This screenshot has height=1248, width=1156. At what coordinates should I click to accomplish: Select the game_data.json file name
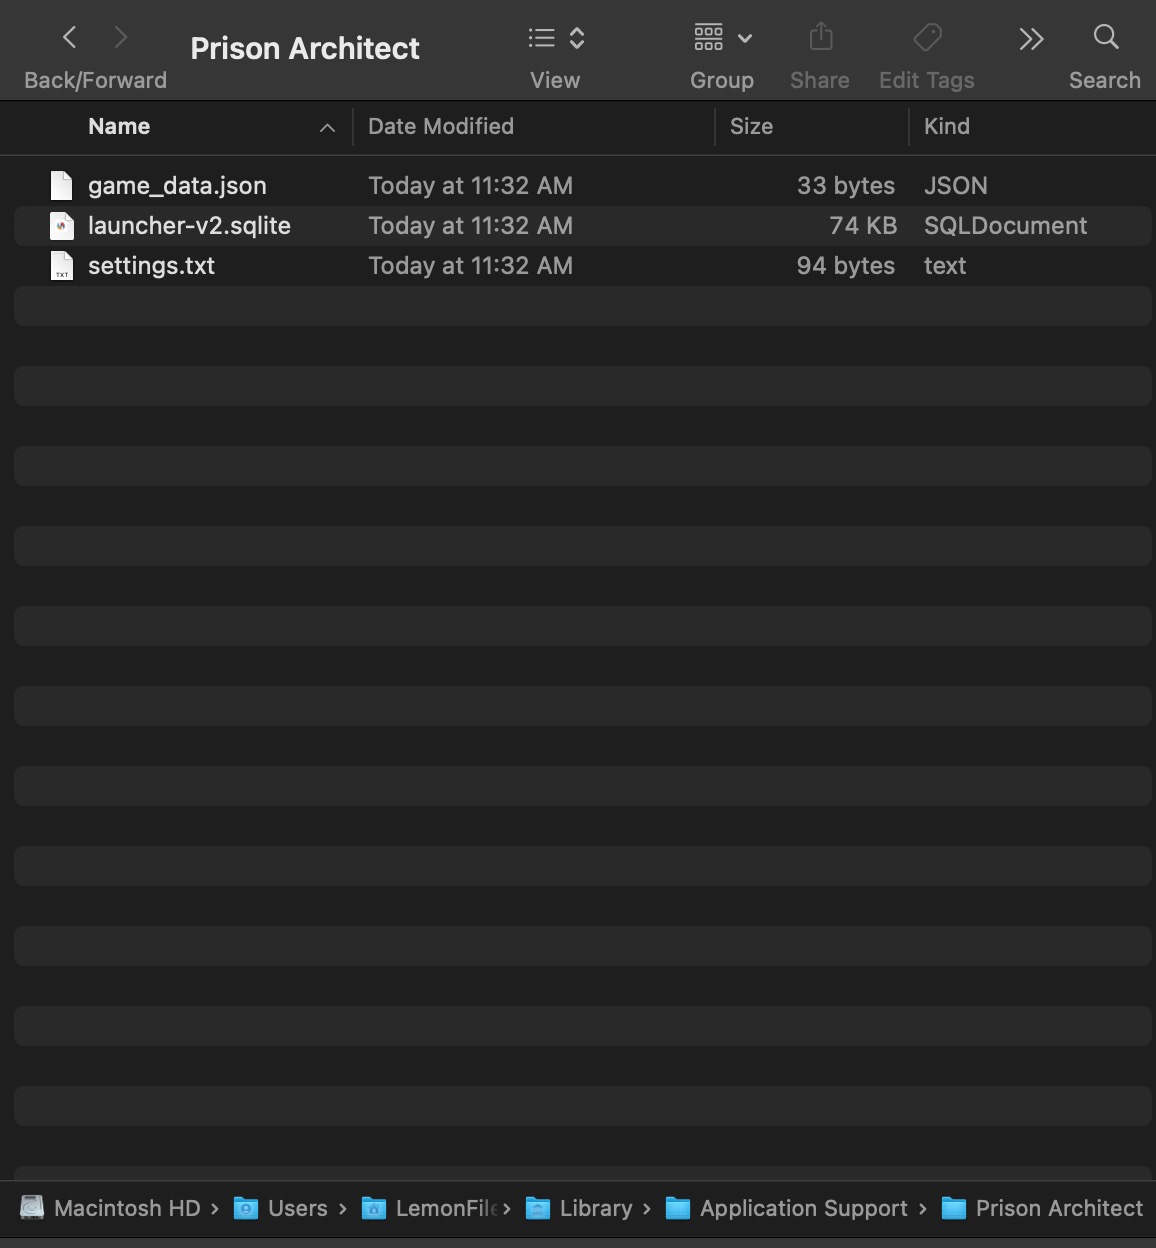point(177,185)
